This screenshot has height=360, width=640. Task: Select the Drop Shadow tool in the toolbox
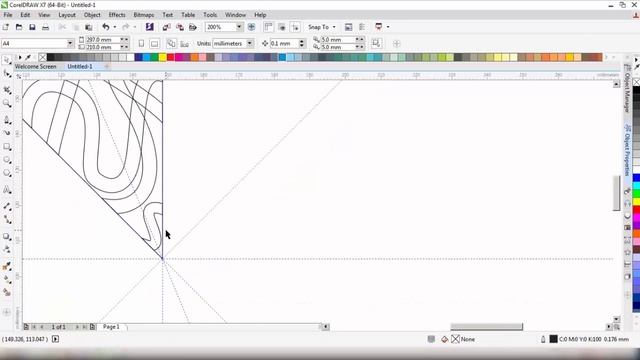point(7,236)
